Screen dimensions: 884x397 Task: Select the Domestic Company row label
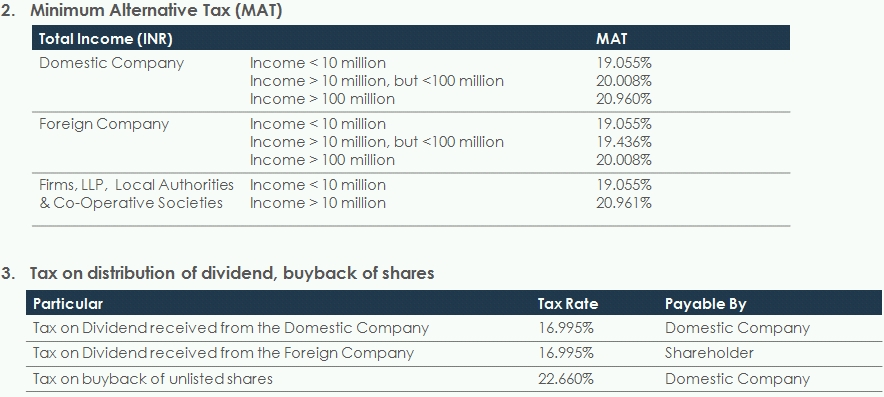tap(111, 63)
